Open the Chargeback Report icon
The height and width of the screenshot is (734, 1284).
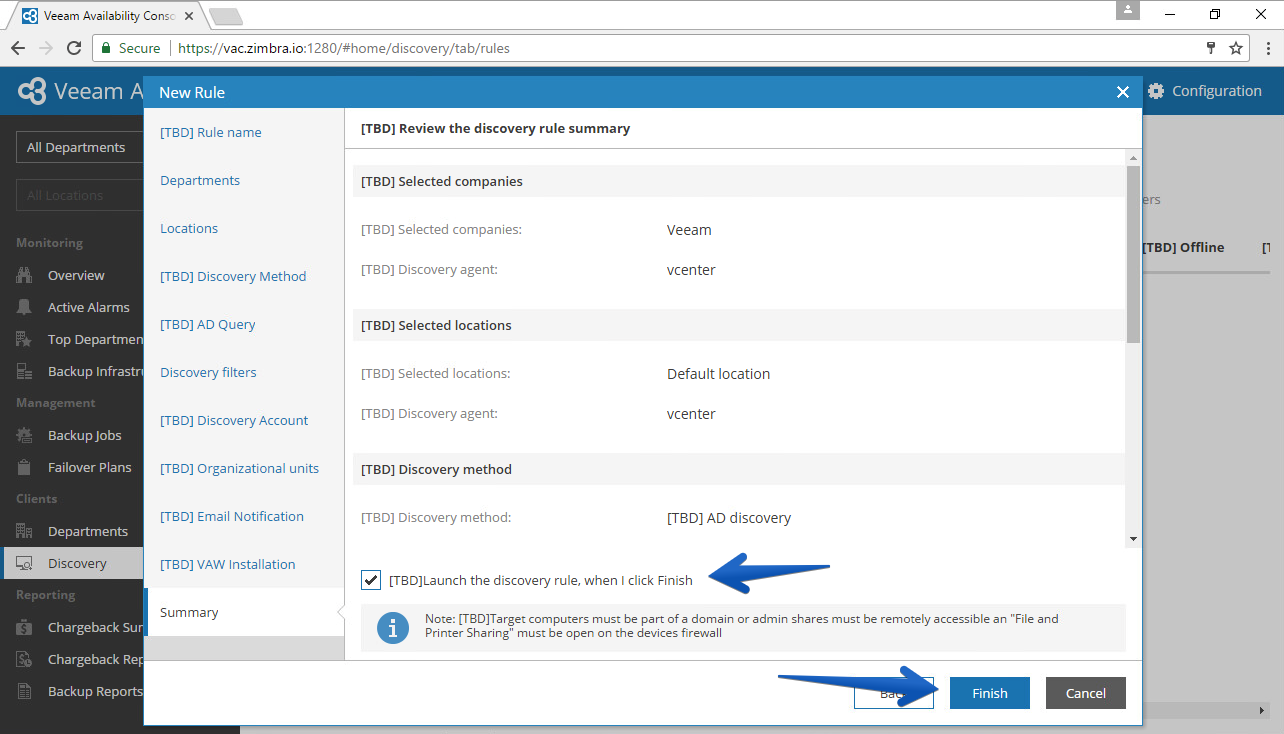tap(25, 660)
